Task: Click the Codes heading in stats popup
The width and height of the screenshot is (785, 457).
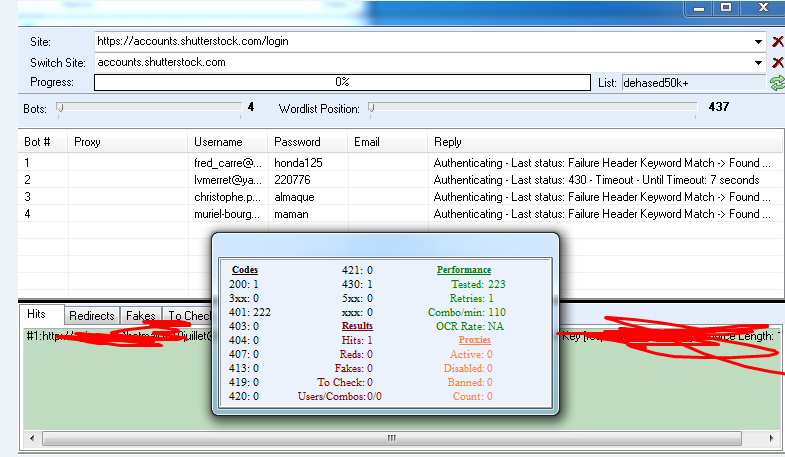Action: click(x=245, y=270)
